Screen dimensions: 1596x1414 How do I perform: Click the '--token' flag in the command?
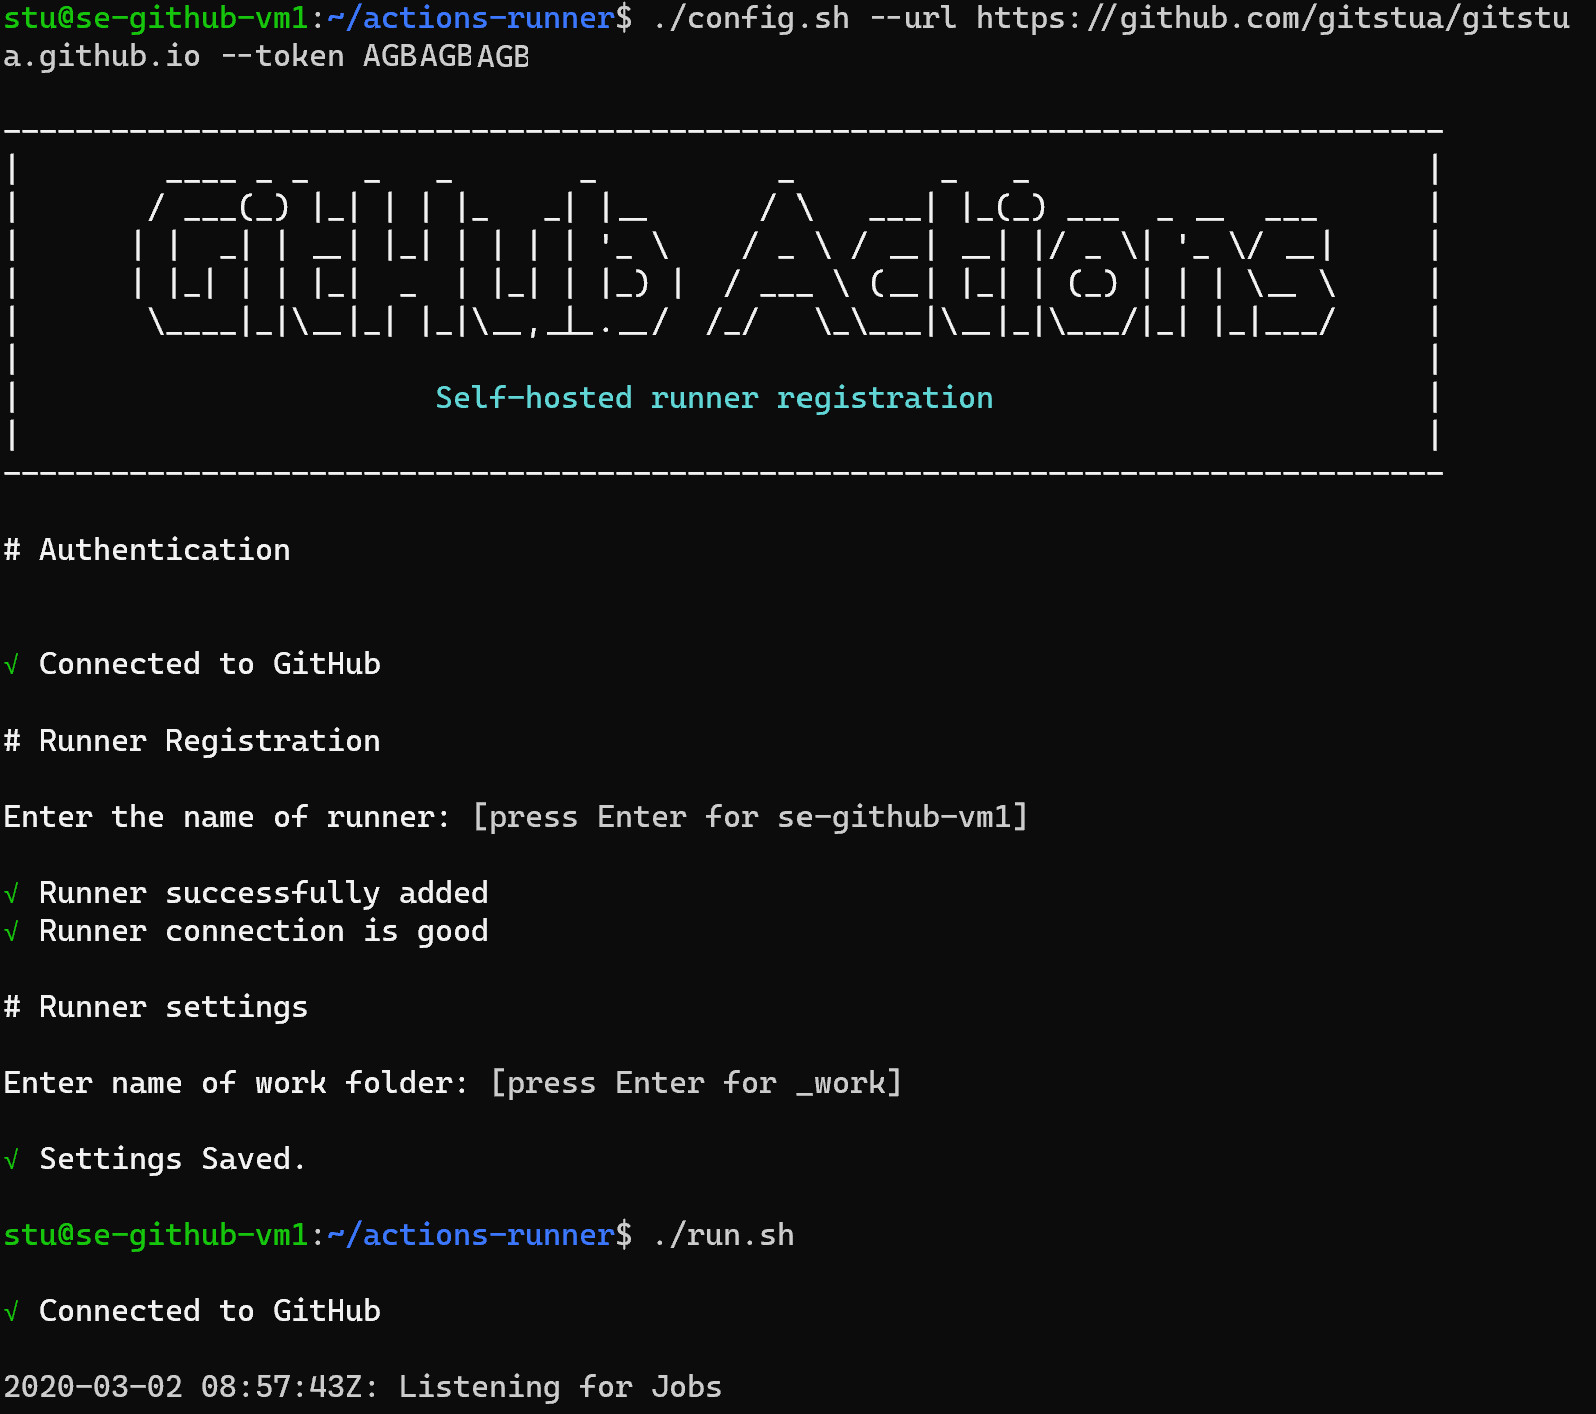pyautogui.click(x=282, y=56)
